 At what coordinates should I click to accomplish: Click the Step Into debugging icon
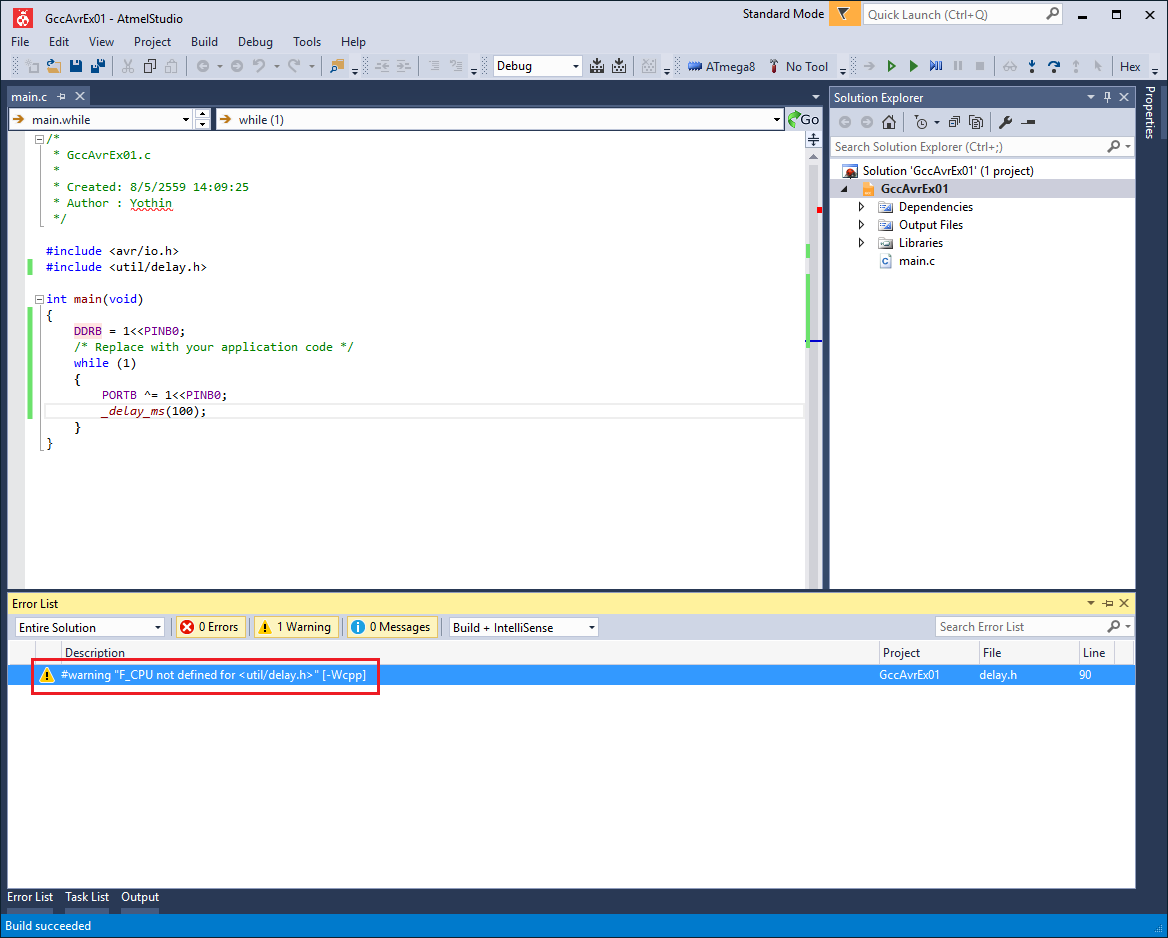pos(1031,66)
